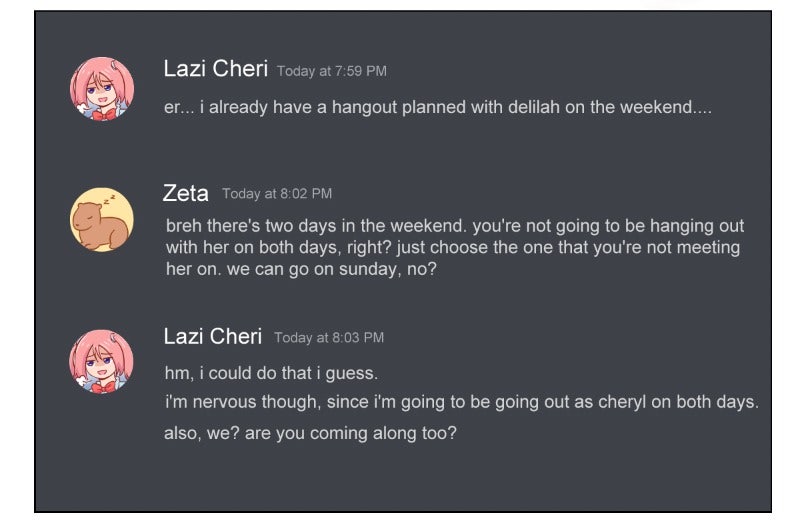Select 'also, we? are you coming along too?'
800x525 pixels.
pyautogui.click(x=310, y=434)
